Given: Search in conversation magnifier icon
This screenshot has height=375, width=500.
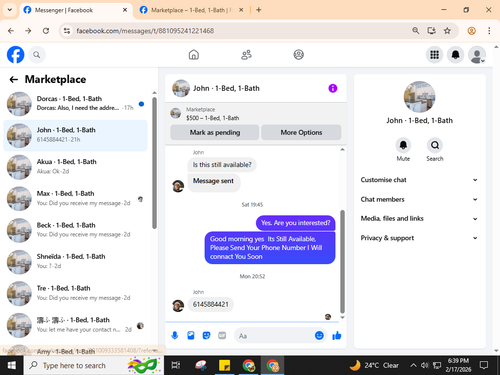Looking at the screenshot, I should click(435, 145).
